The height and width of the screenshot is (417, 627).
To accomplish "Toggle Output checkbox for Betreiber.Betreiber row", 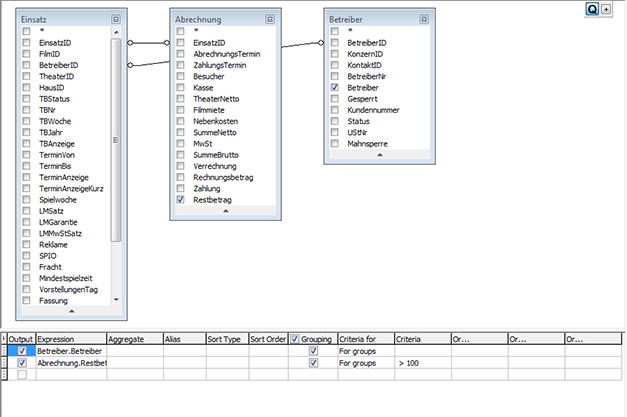I will tap(22, 351).
